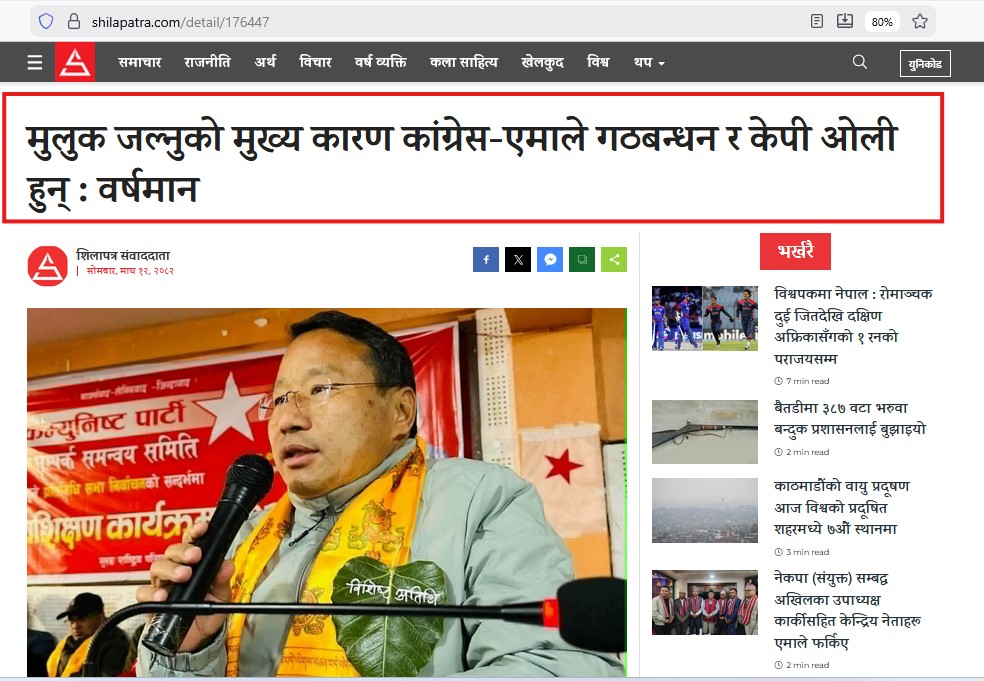Screen dimensions: 984x681
Task: Share article via X icon
Action: (518, 260)
